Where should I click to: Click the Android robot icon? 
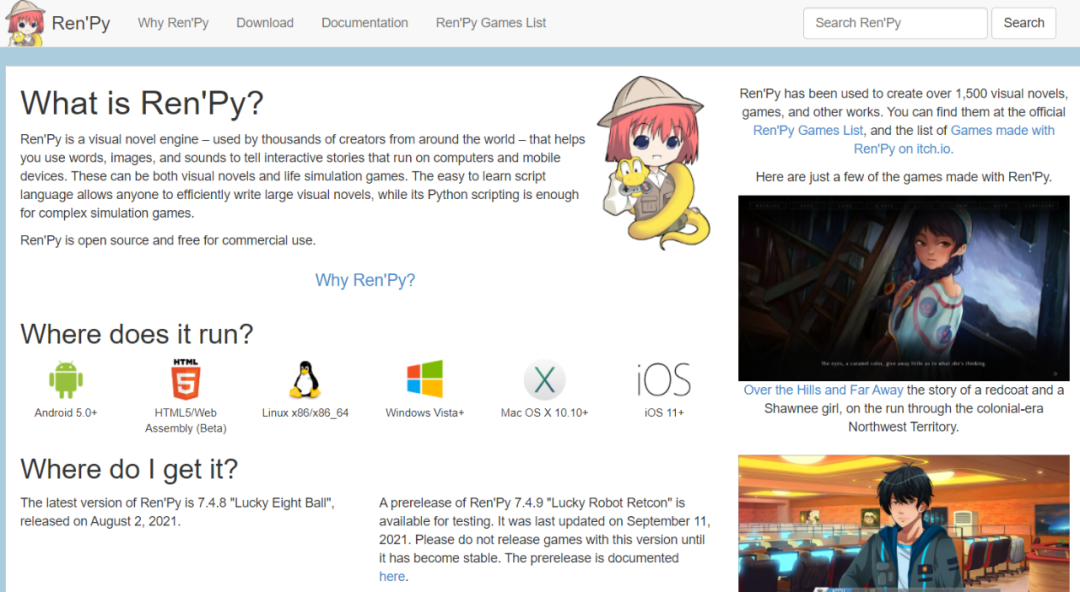tap(66, 379)
